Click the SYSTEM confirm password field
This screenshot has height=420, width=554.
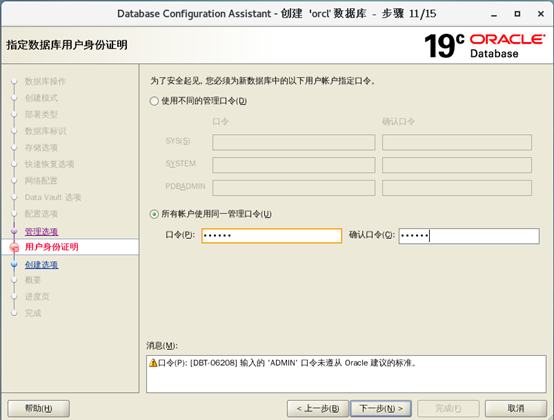click(456, 165)
